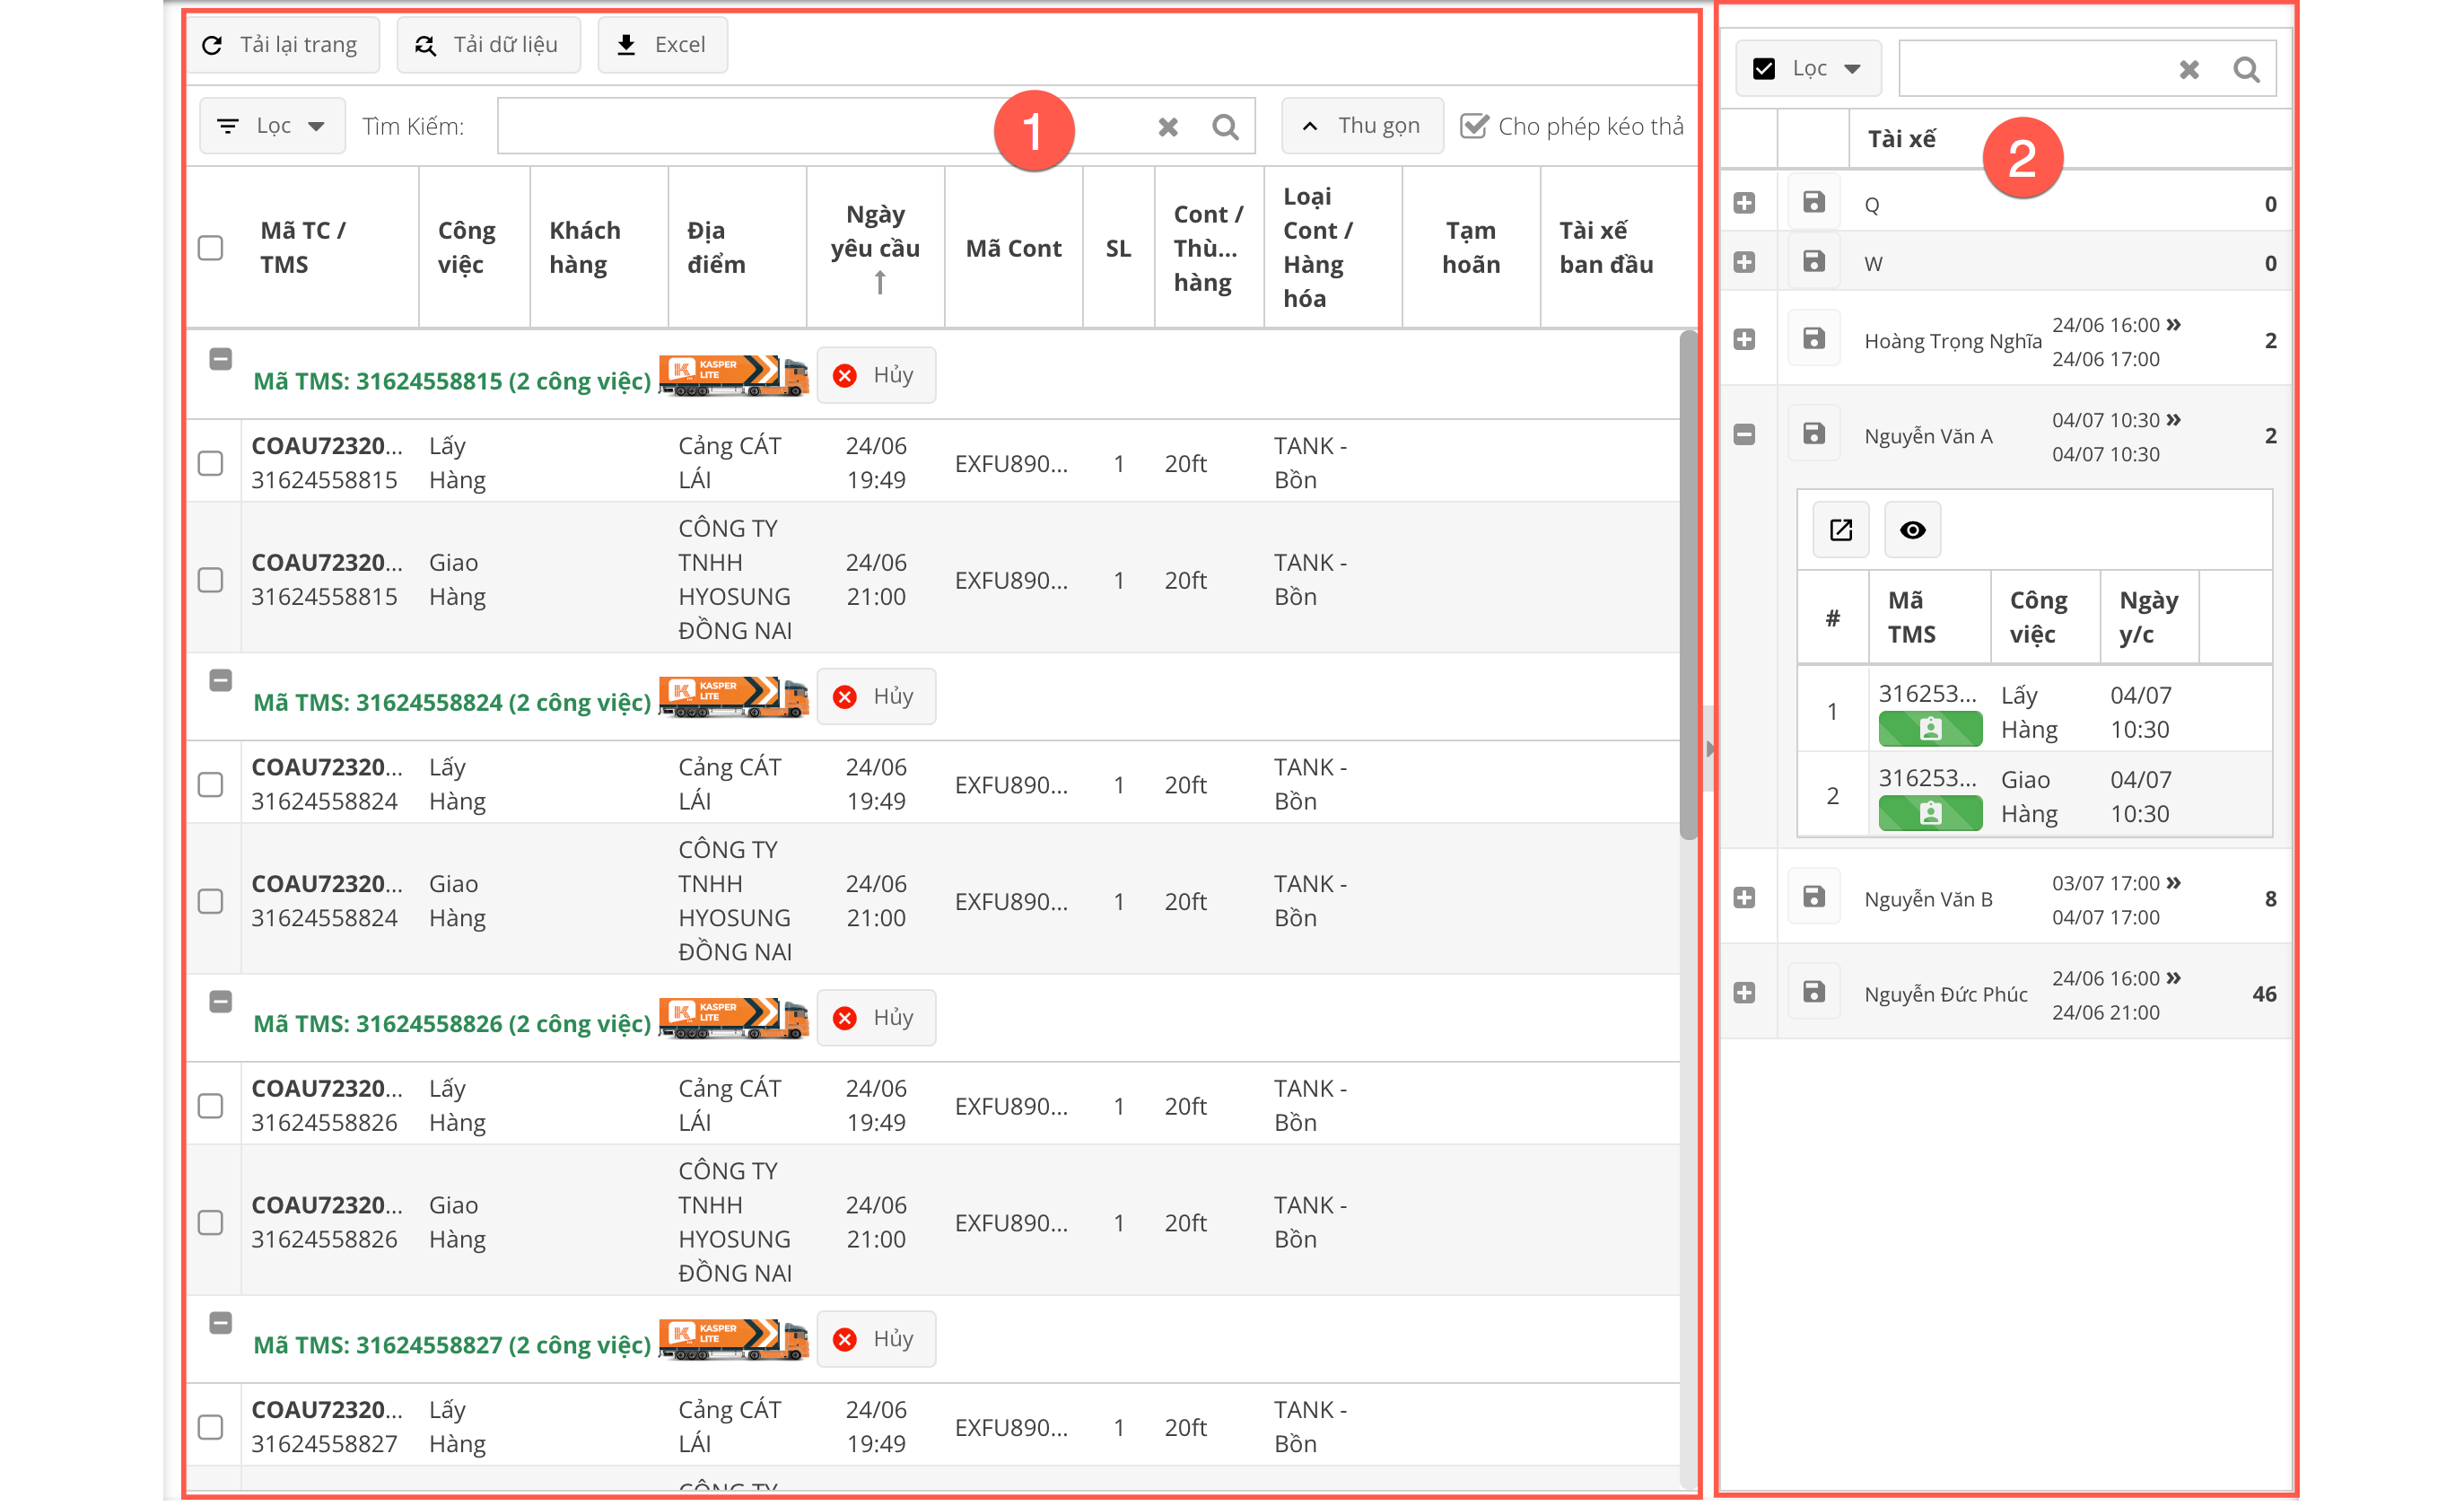This screenshot has height=1506, width=2464.
Task: Click the eye icon in Nguyễn Văn A's details
Action: coord(1911,530)
